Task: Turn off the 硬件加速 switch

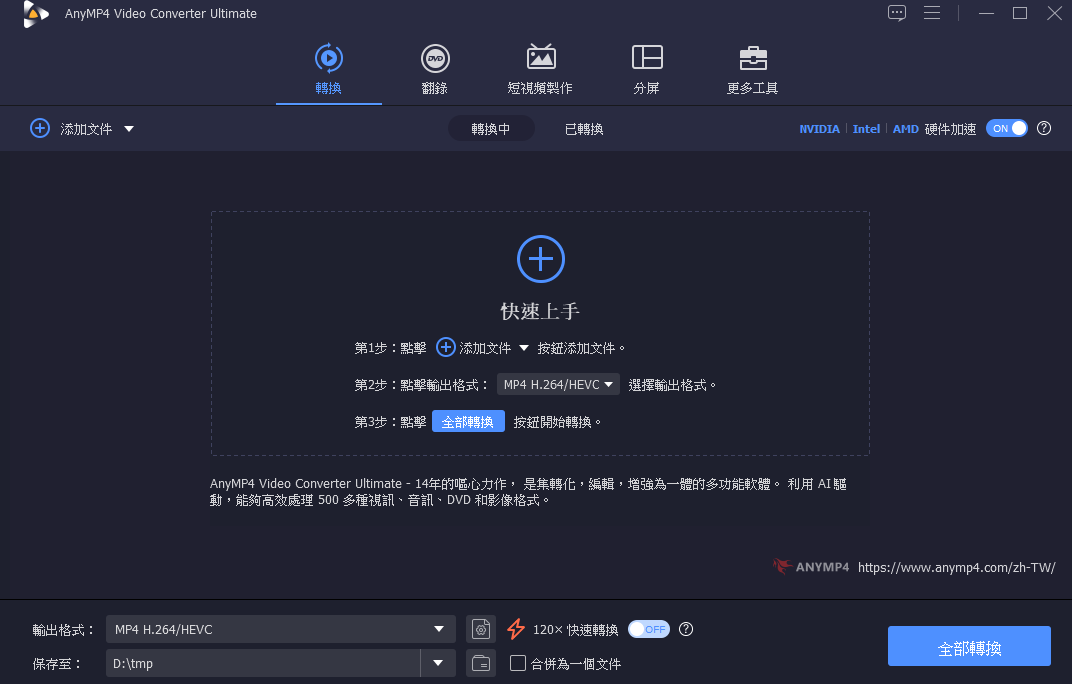Action: coord(1006,128)
